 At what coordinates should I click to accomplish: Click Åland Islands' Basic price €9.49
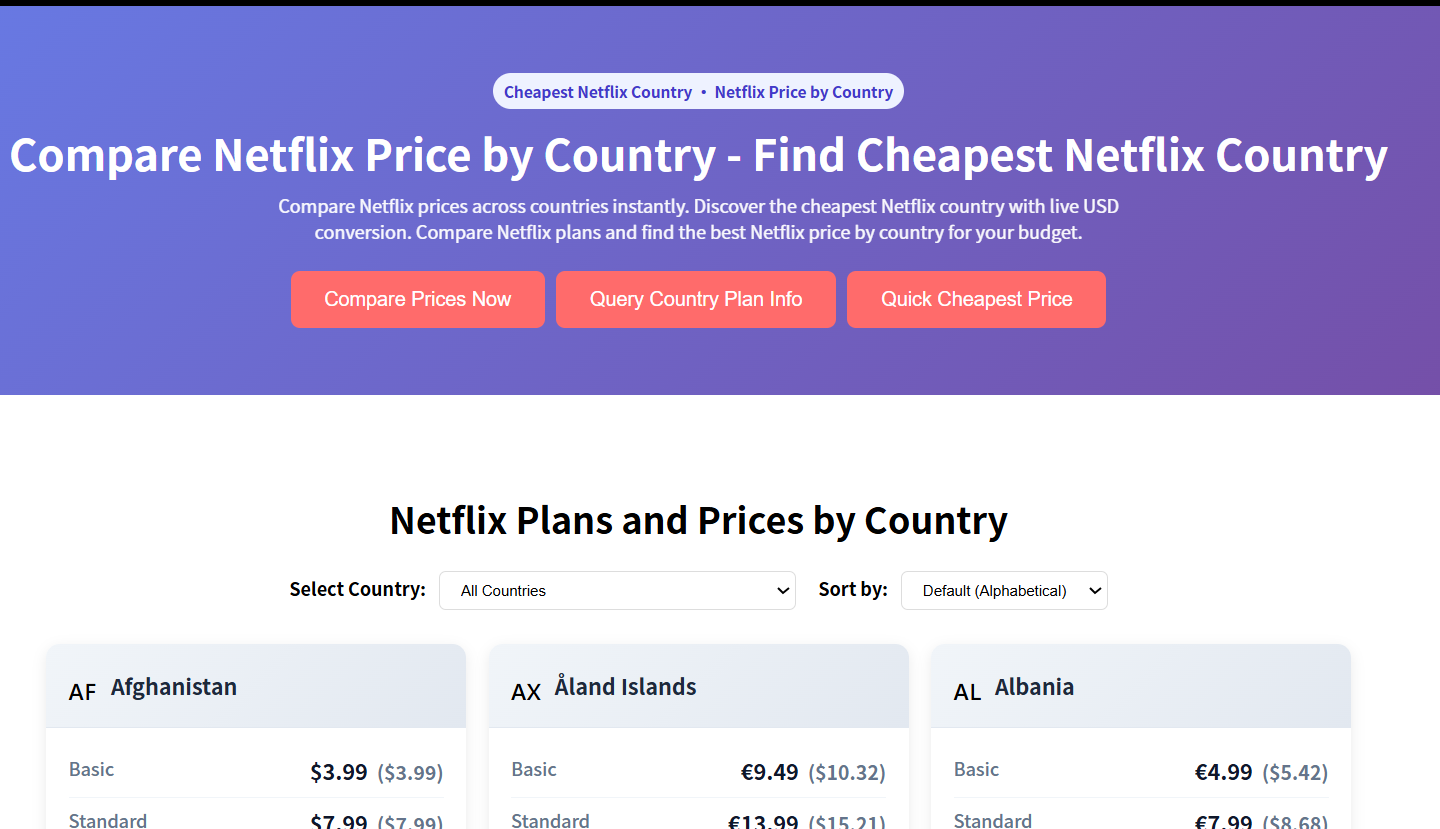[769, 772]
